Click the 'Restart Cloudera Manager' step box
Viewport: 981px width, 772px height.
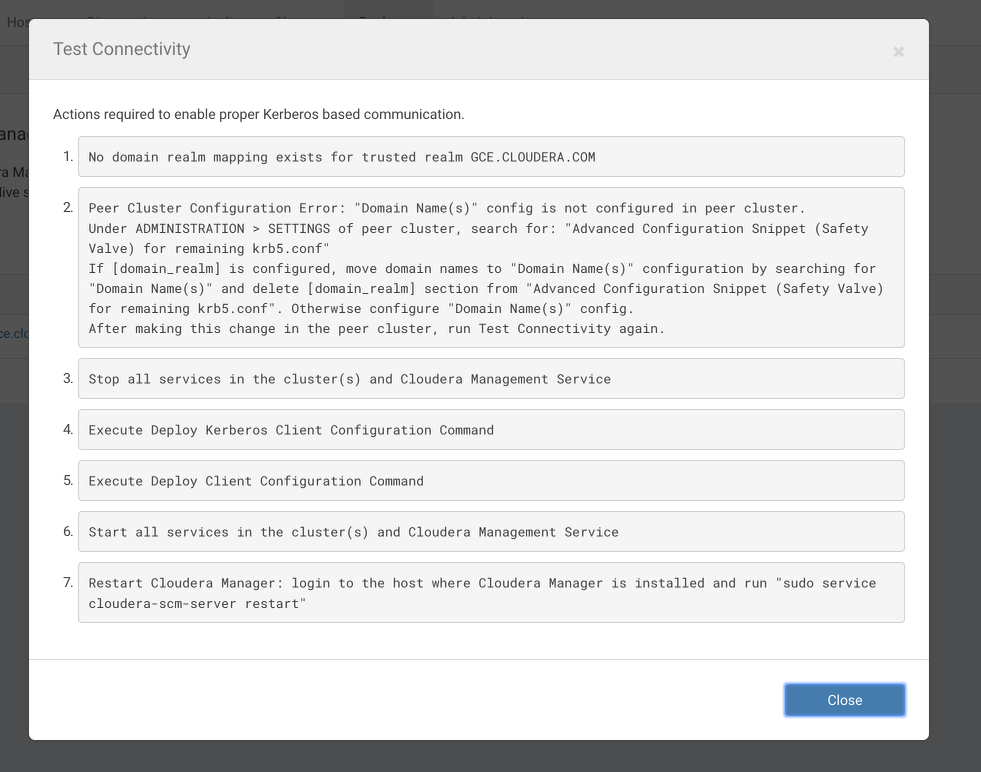pyautogui.click(x=490, y=592)
